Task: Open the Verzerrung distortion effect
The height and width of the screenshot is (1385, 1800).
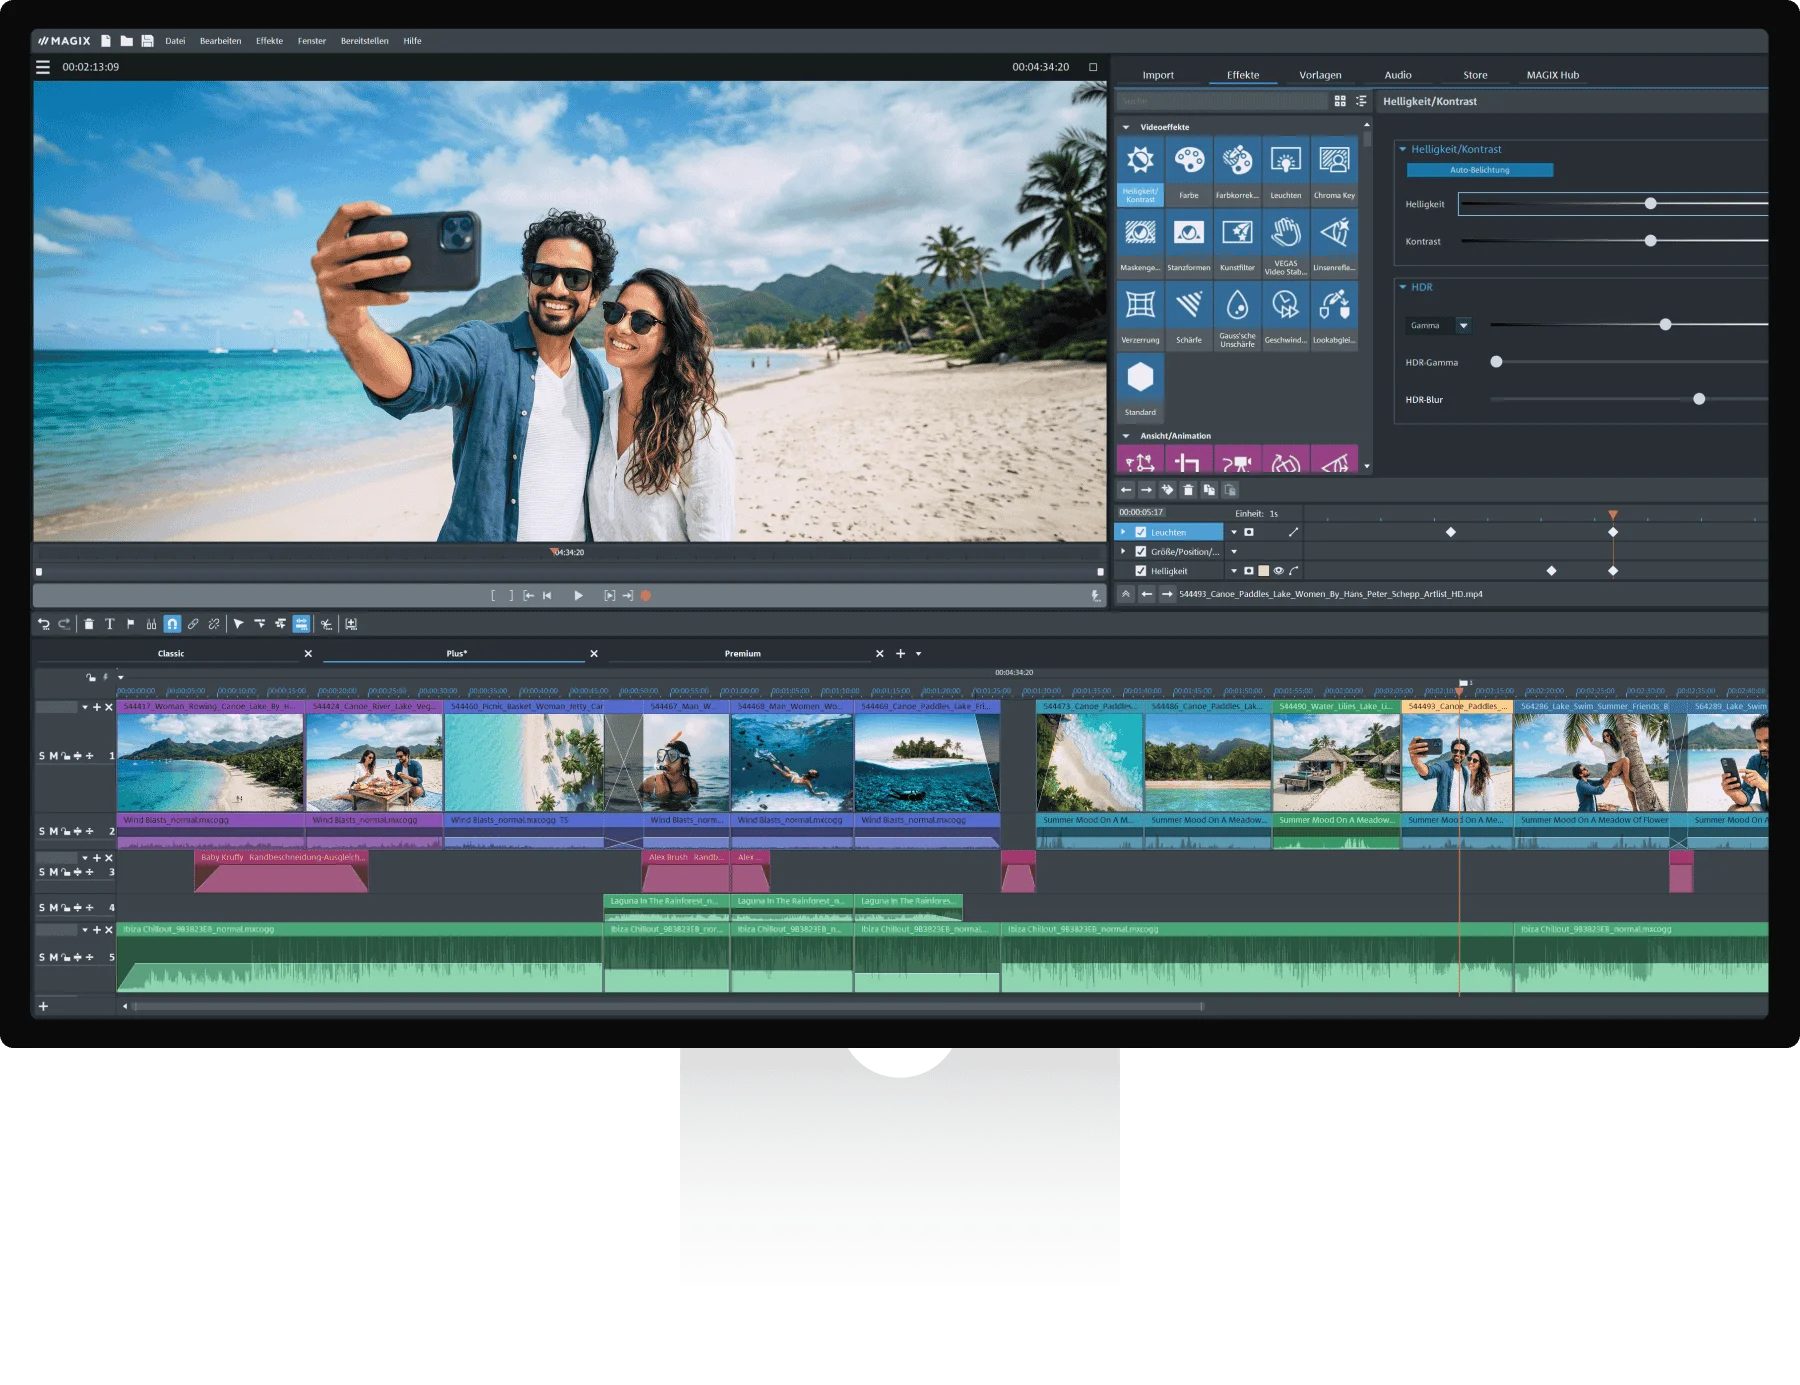Action: (1140, 315)
